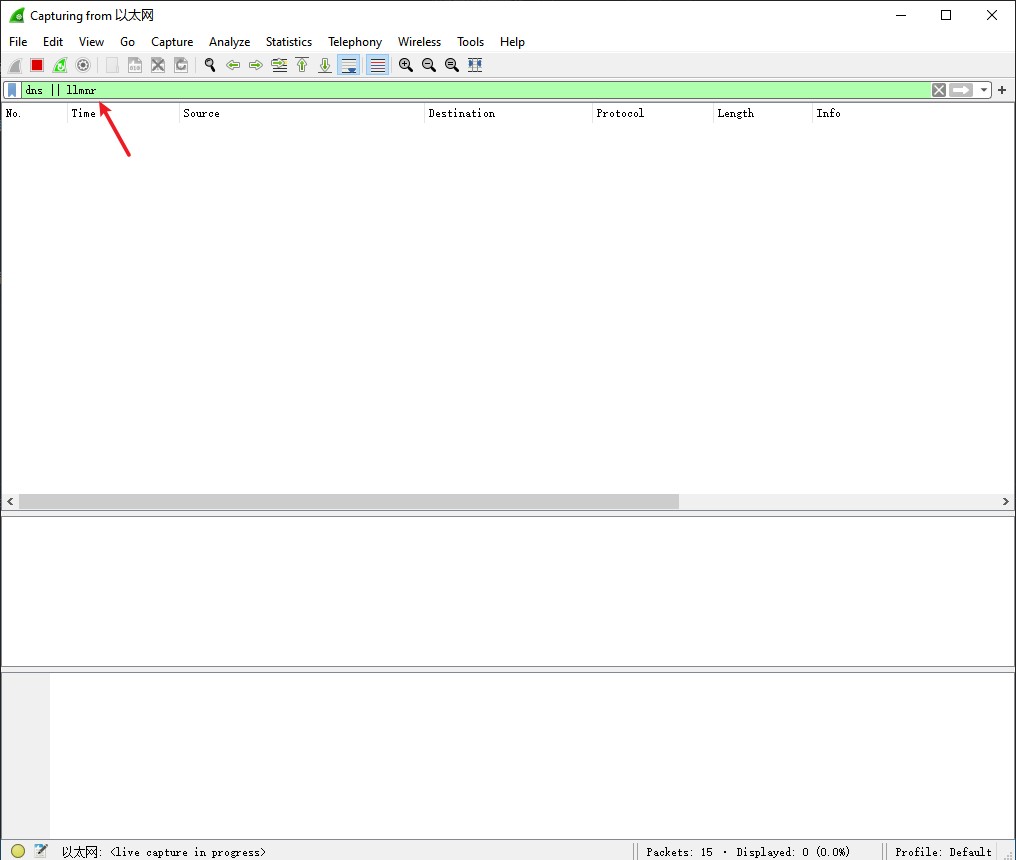Open capture file properties notepad icon
1016x860 pixels.
41,851
